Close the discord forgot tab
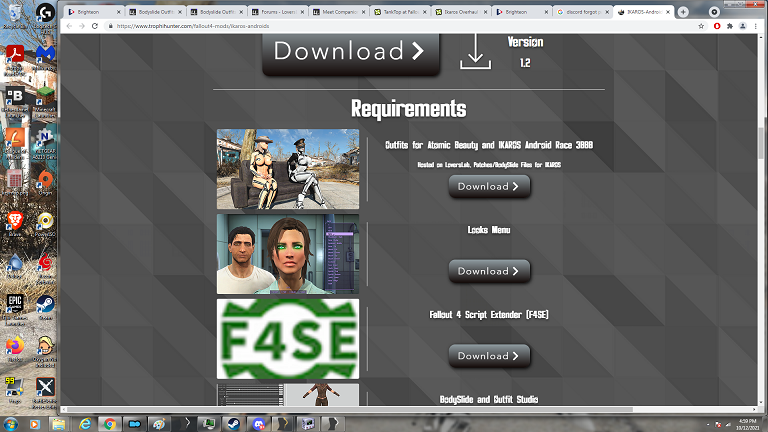Screen dimensions: 768x432 pos(607,12)
